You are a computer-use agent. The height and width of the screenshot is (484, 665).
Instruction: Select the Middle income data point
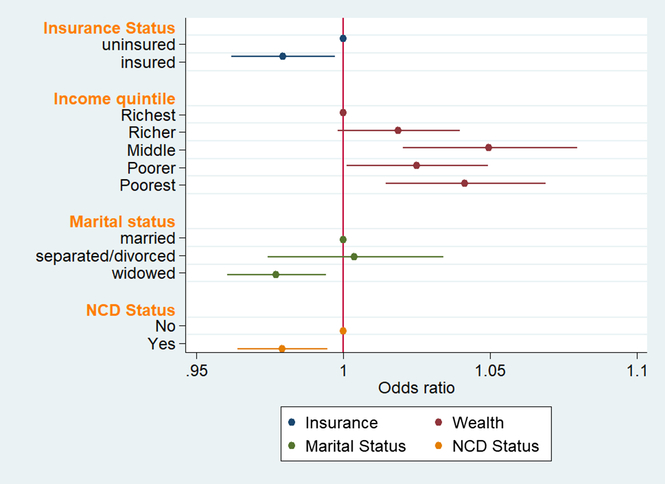pyautogui.click(x=489, y=147)
